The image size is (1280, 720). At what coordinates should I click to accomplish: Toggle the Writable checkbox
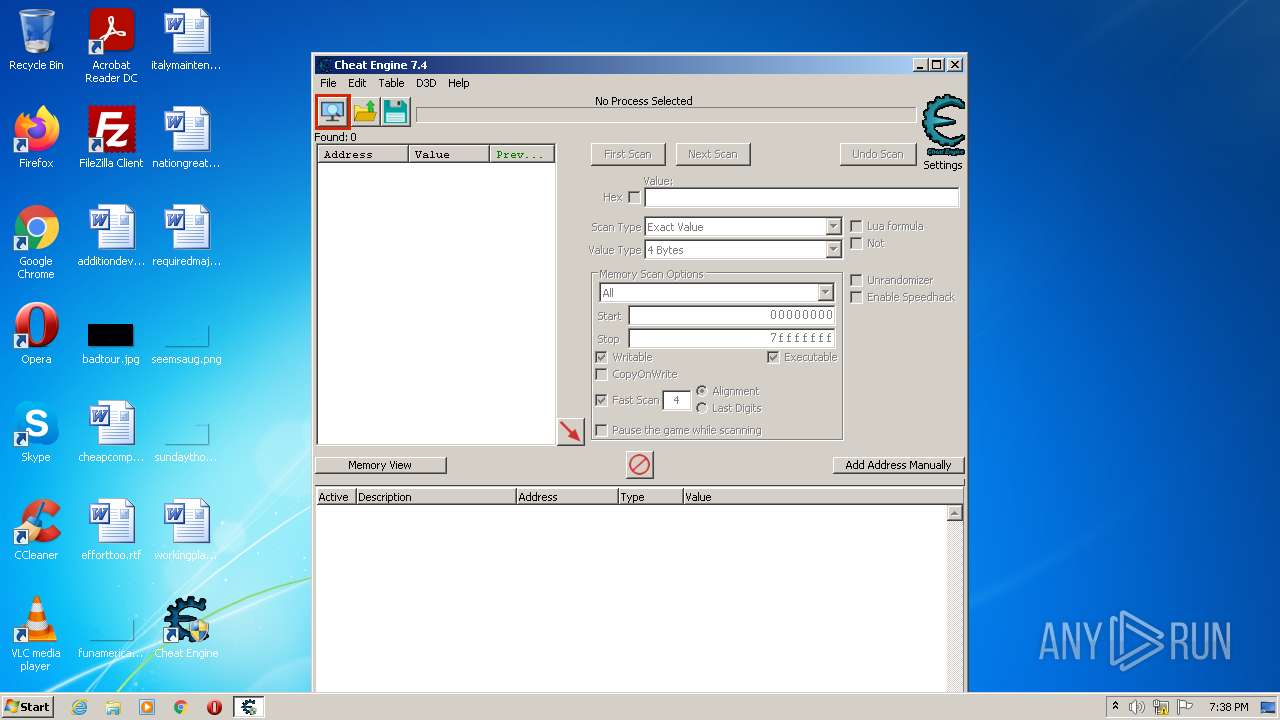[601, 357]
